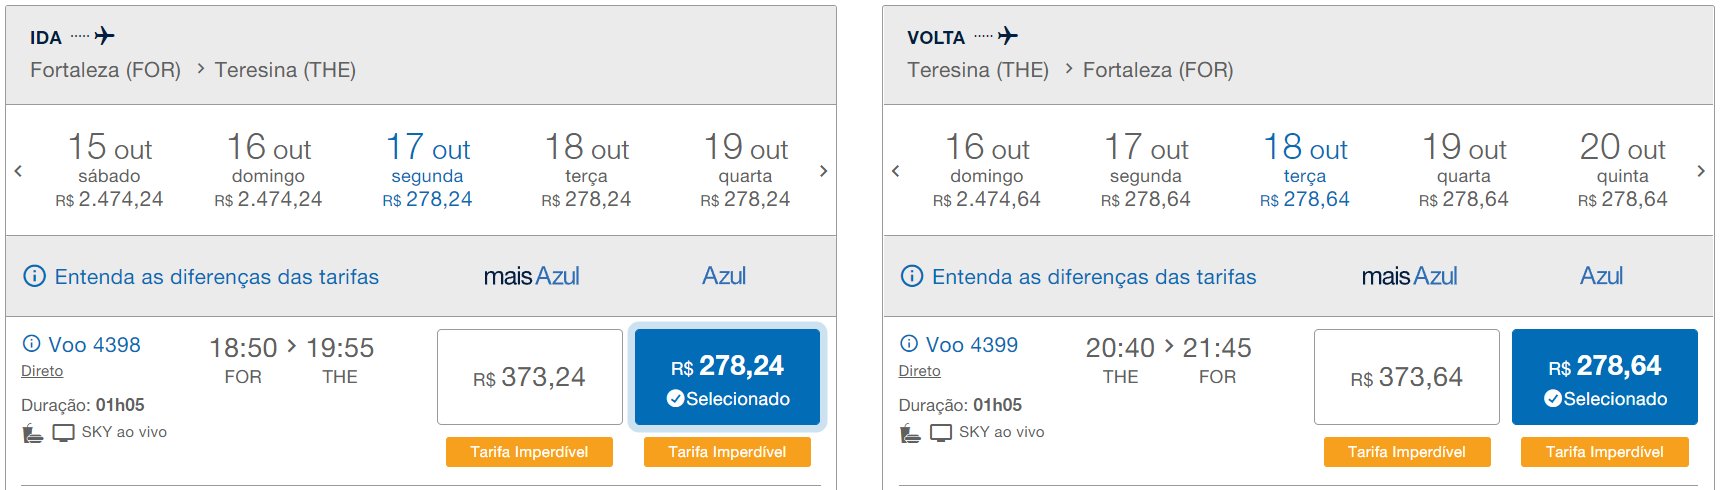Screen dimensions: 1731x490
Task: Click SKY ao vivo TV icon for flight 4398
Action: [64, 433]
